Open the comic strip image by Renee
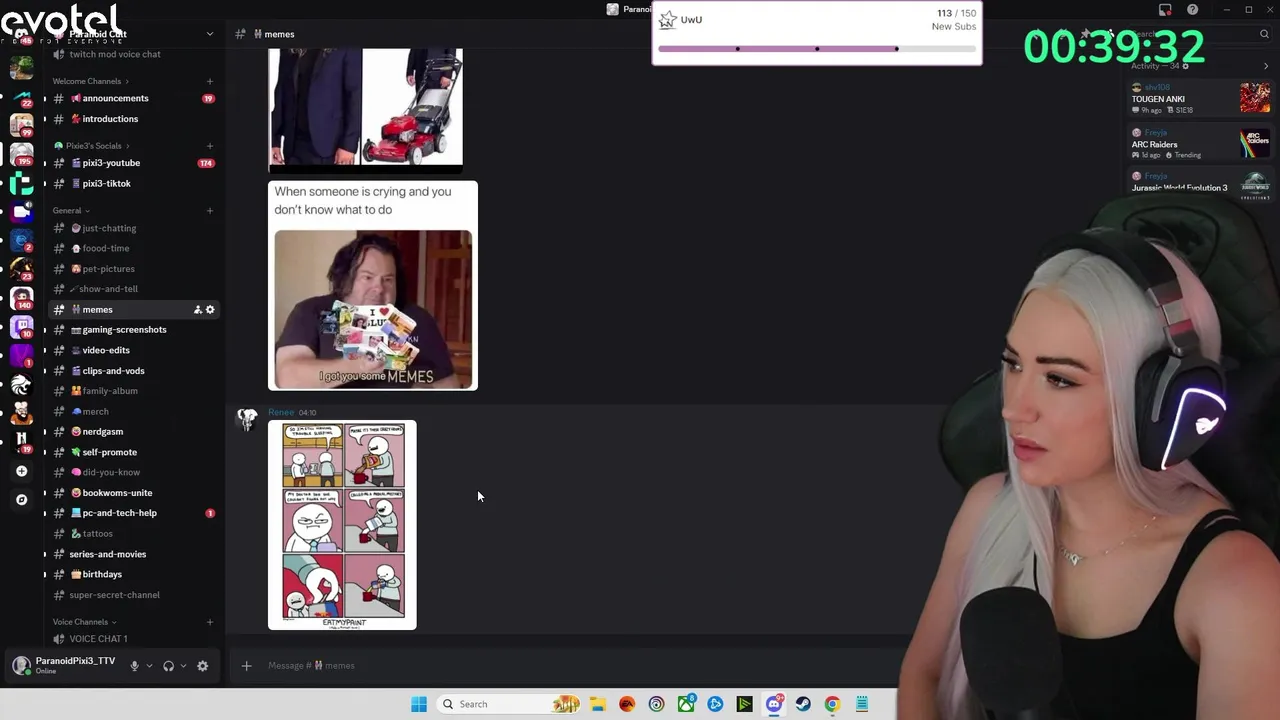1280x720 pixels. pos(342,525)
